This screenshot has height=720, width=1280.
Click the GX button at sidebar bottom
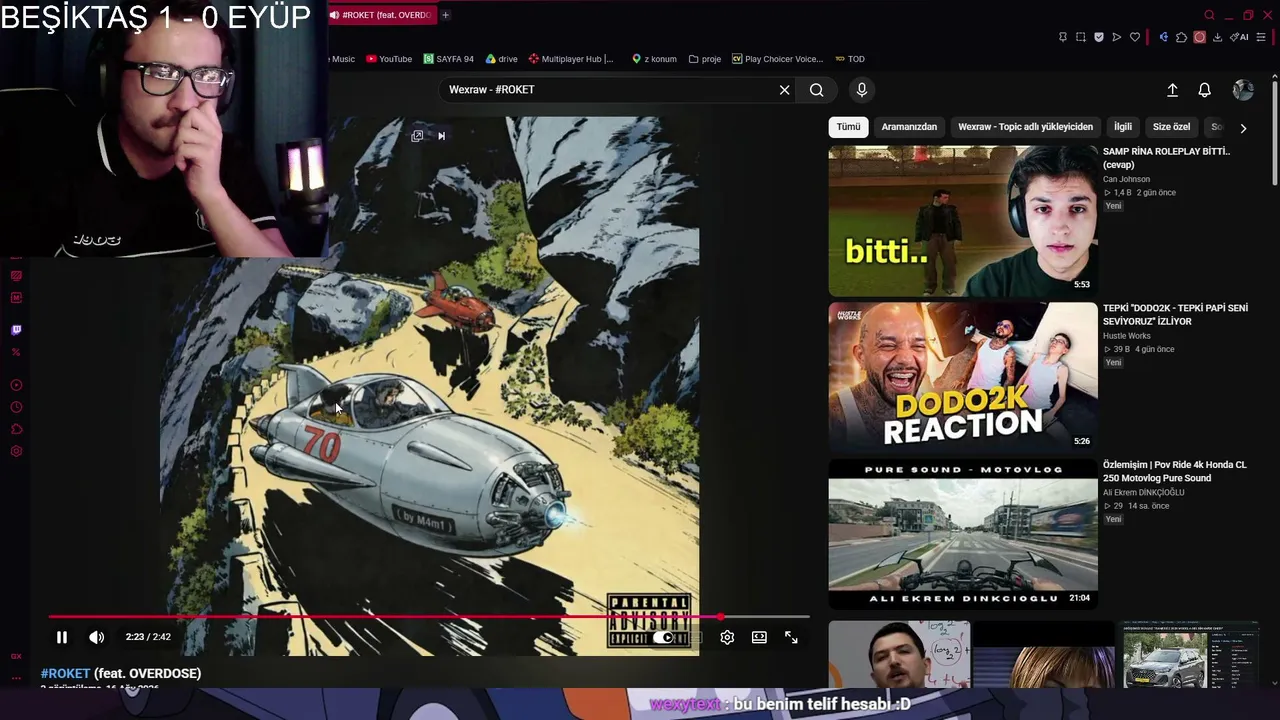click(x=16, y=656)
